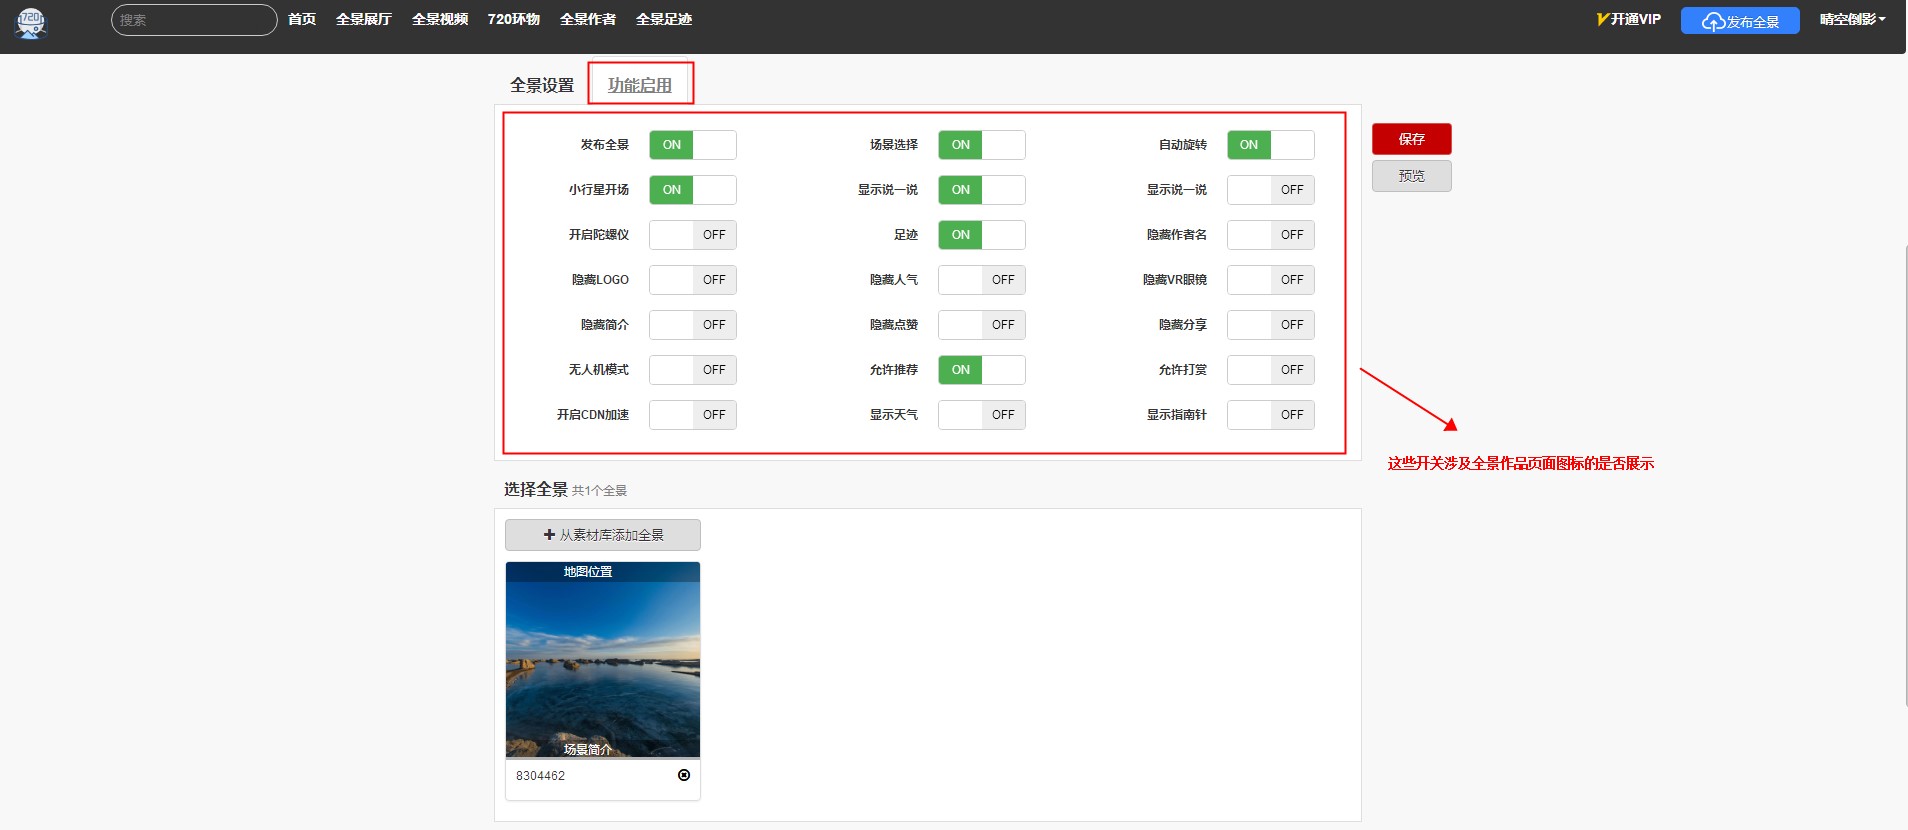
Task: Click the page's vertical scrollbar
Action: [x=1904, y=475]
